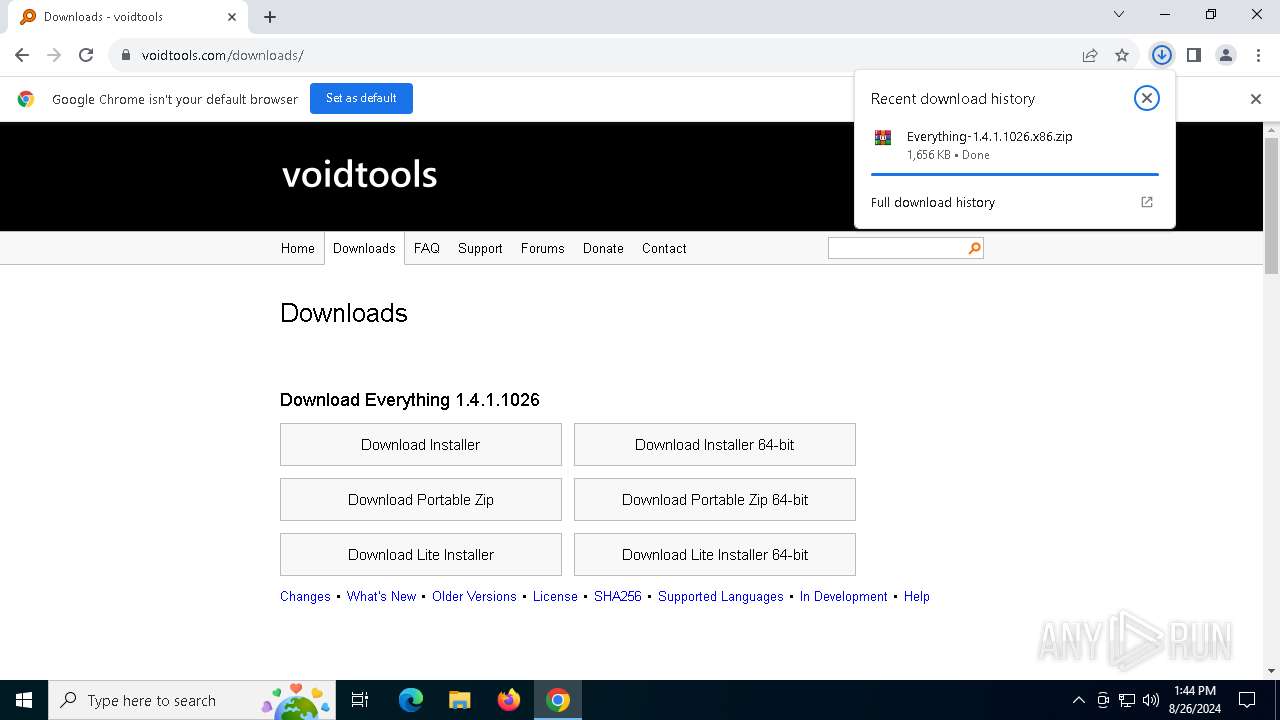
Task: Open the Donate page
Action: click(603, 248)
